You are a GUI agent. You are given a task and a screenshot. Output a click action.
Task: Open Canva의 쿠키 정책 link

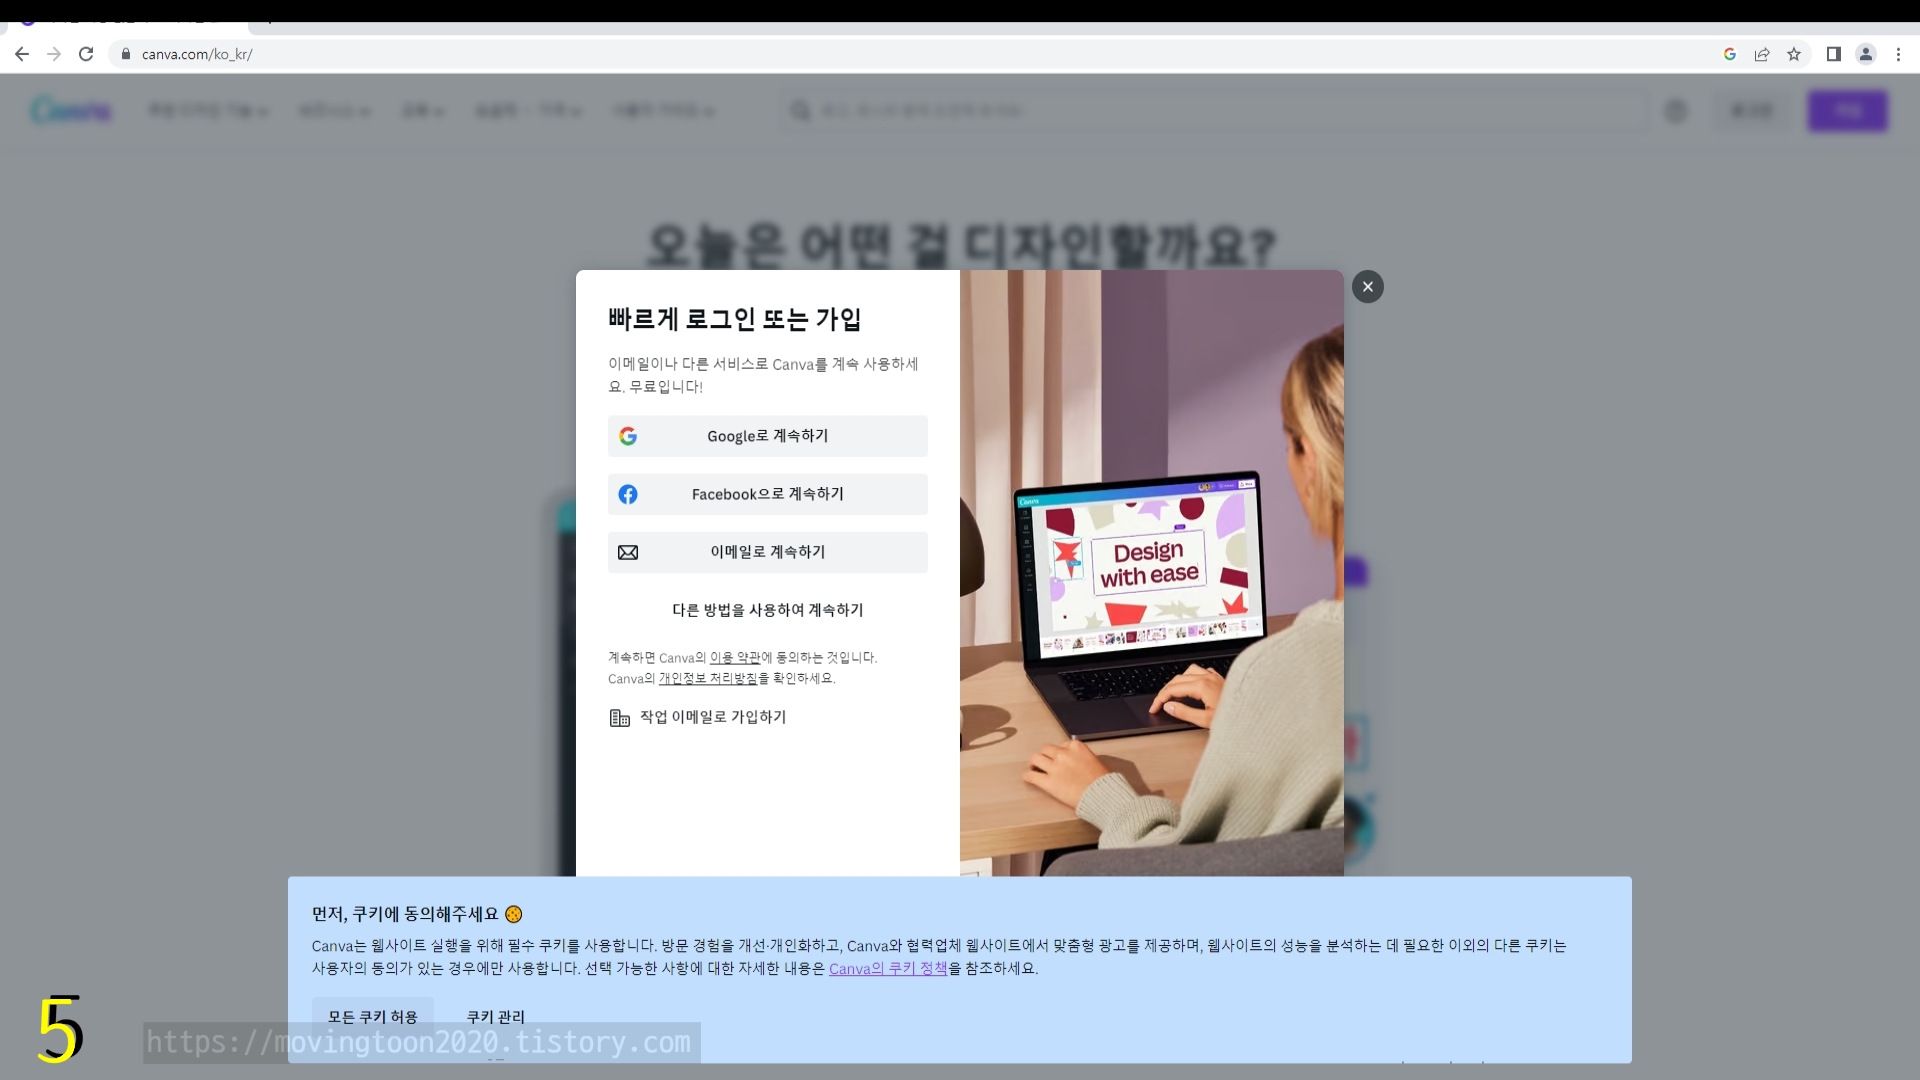(888, 969)
